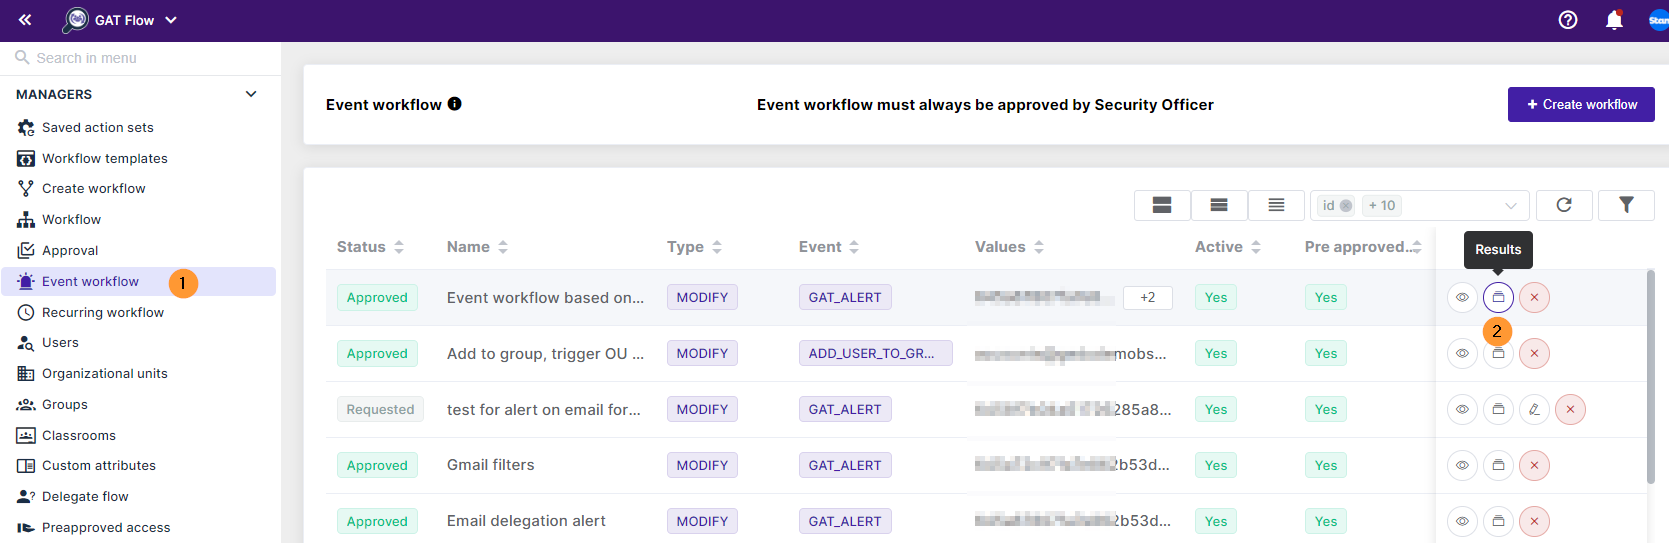Viewport: 1669px width, 543px height.
Task: Open Workflow in sidebar
Action: point(71,219)
